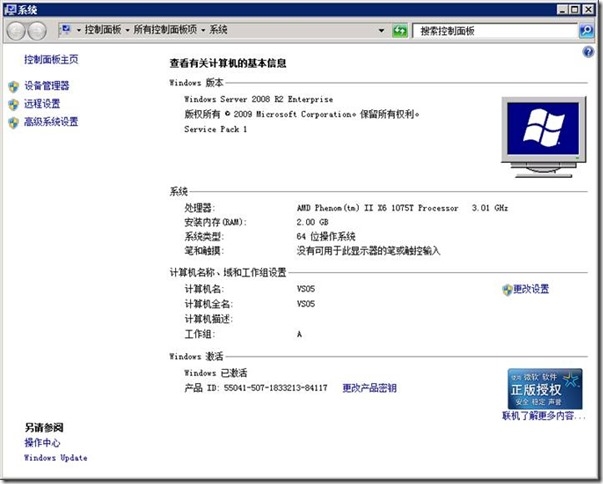Click the 64 位操作系统 value
Image resolution: width=603 pixels, height=484 pixels.
tap(326, 236)
